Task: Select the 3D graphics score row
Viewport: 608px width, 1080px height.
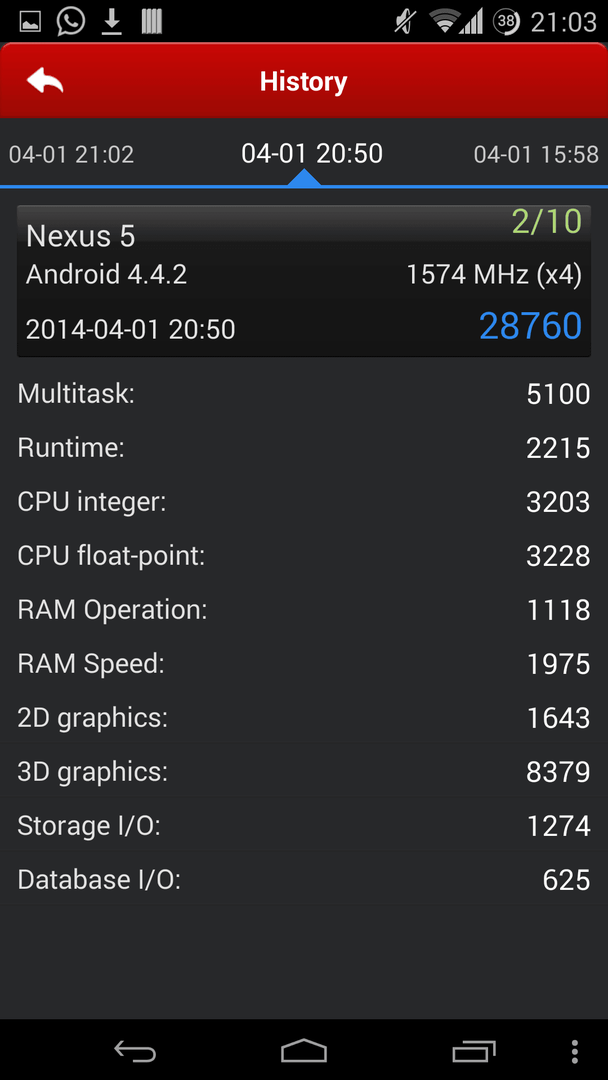Action: point(304,772)
